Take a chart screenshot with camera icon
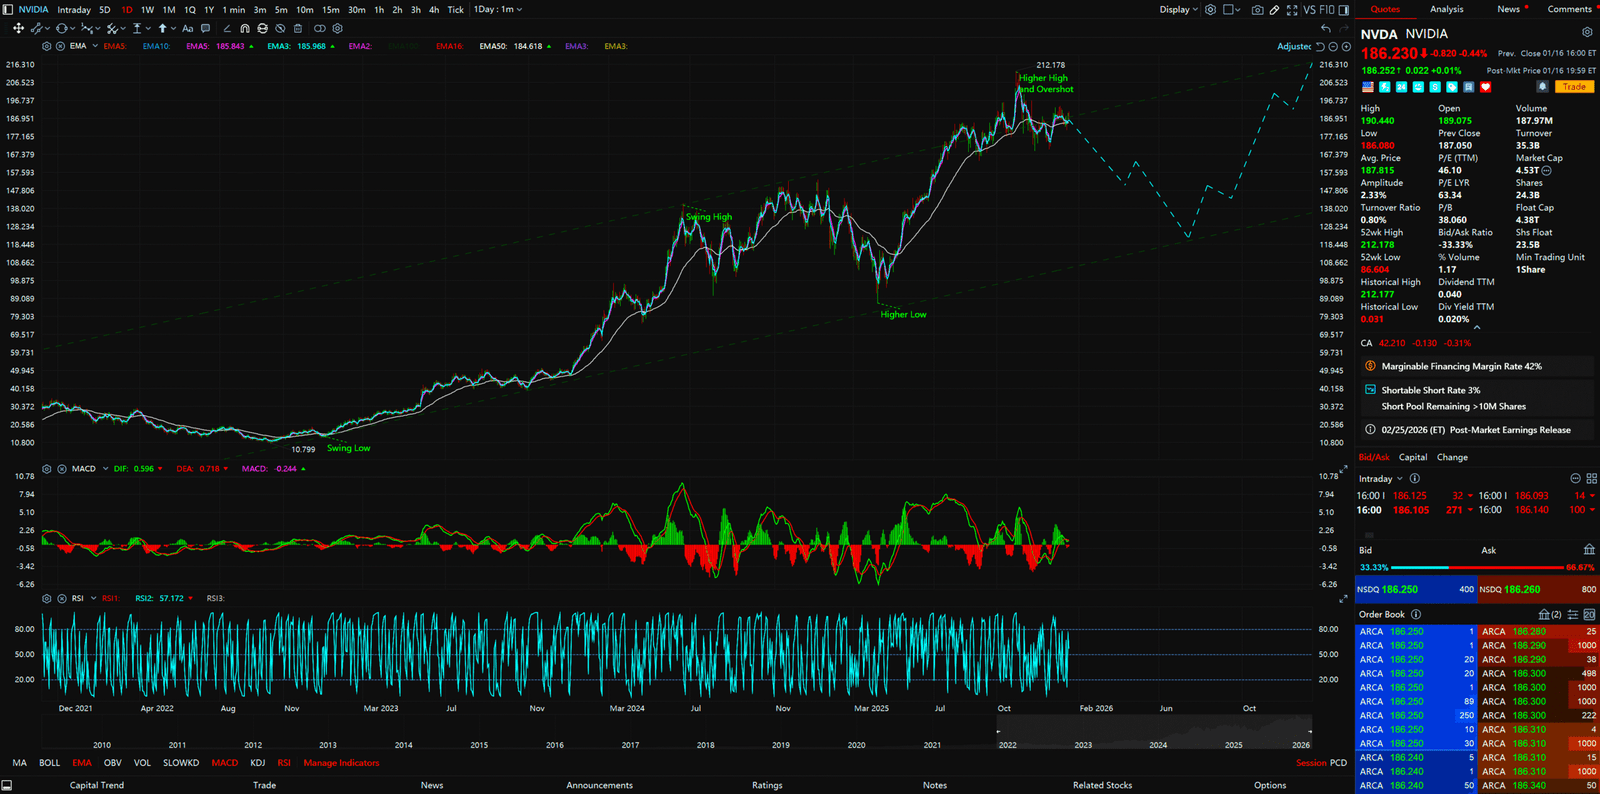This screenshot has height=794, width=1600. (1257, 10)
